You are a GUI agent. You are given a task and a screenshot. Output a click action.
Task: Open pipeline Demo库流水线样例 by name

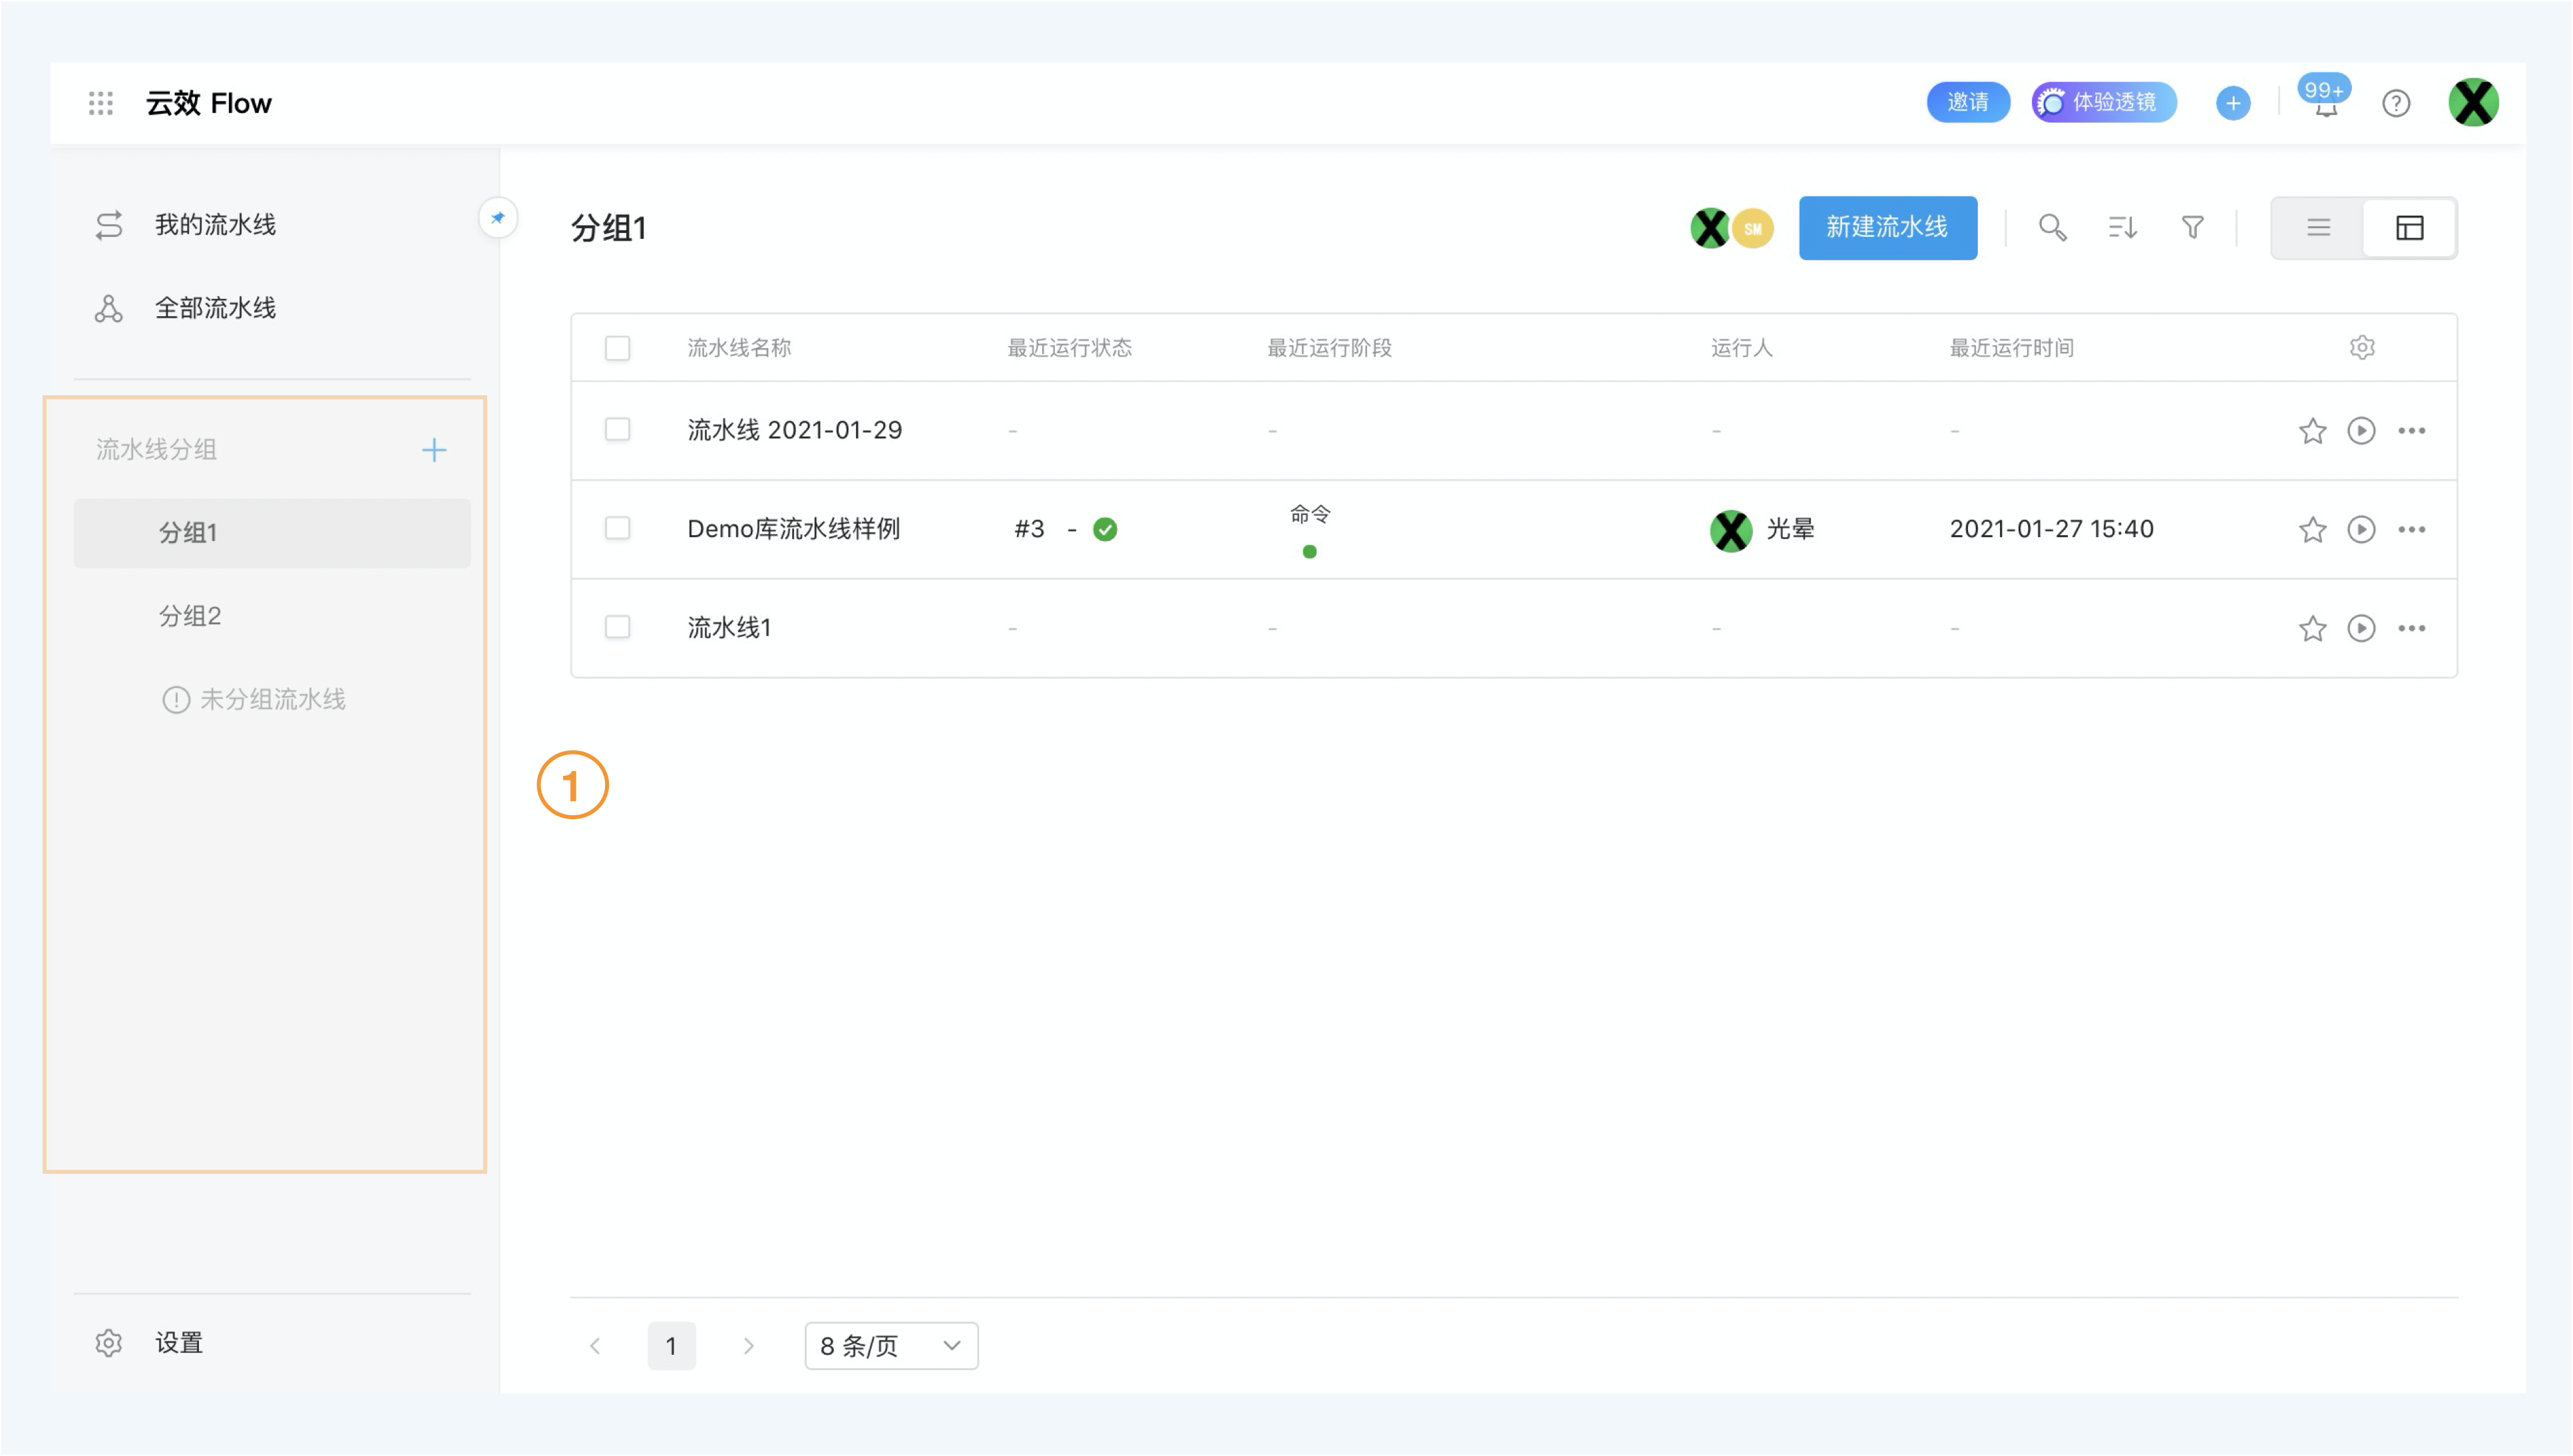[793, 529]
